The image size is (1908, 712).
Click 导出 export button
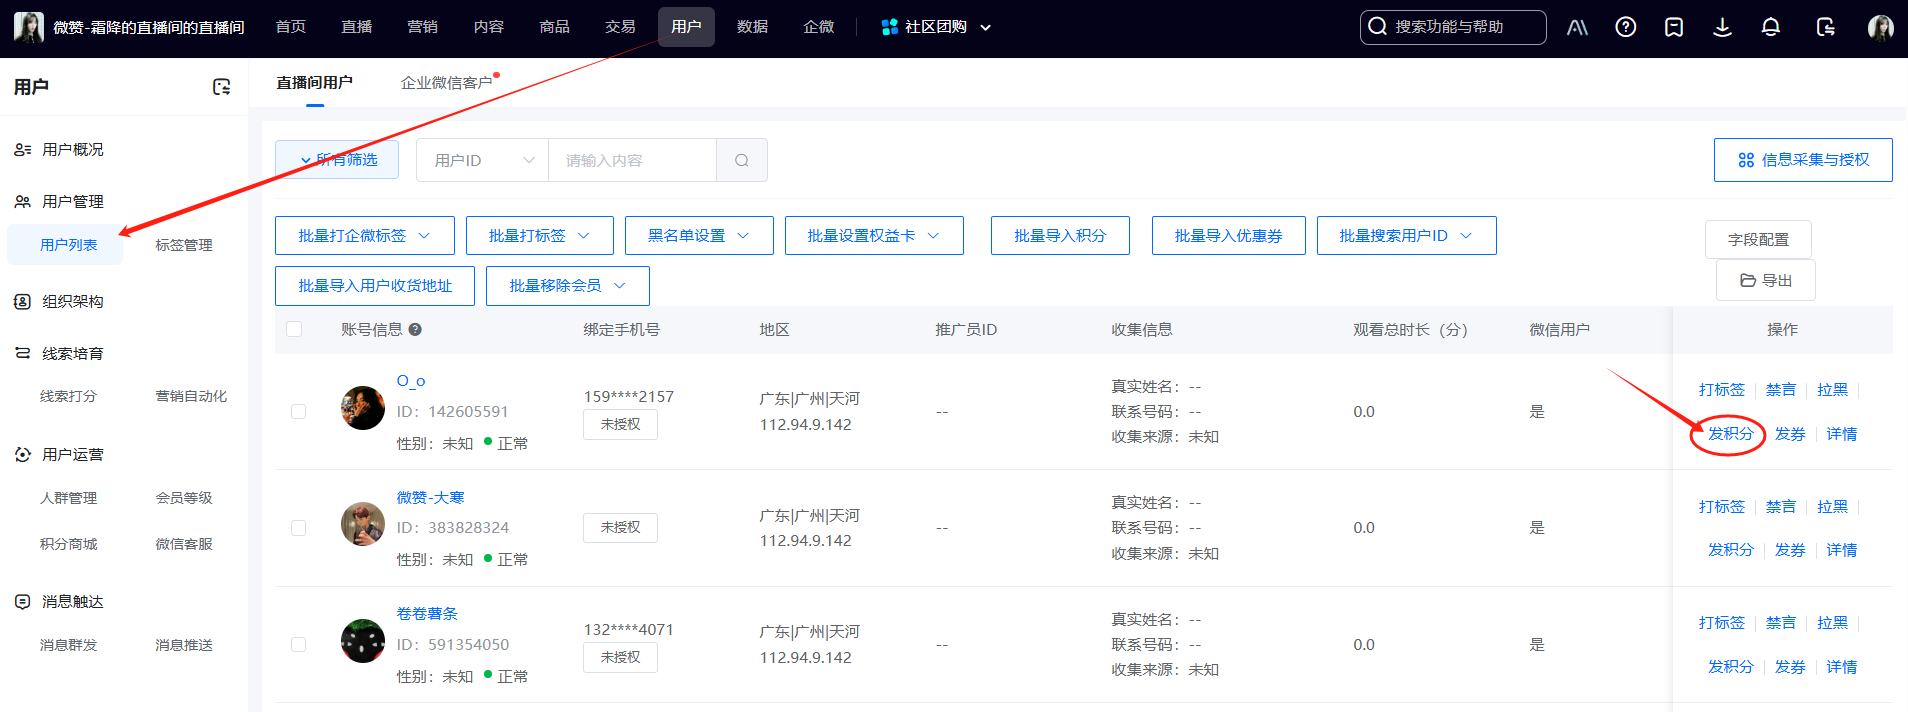click(1766, 280)
